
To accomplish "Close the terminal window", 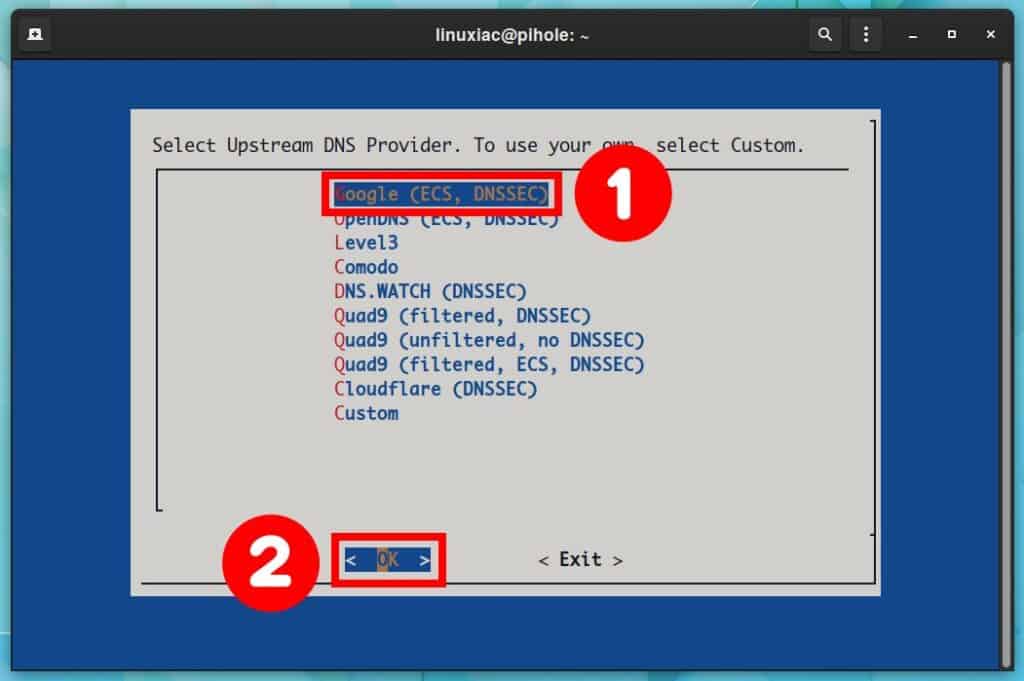I will click(991, 34).
